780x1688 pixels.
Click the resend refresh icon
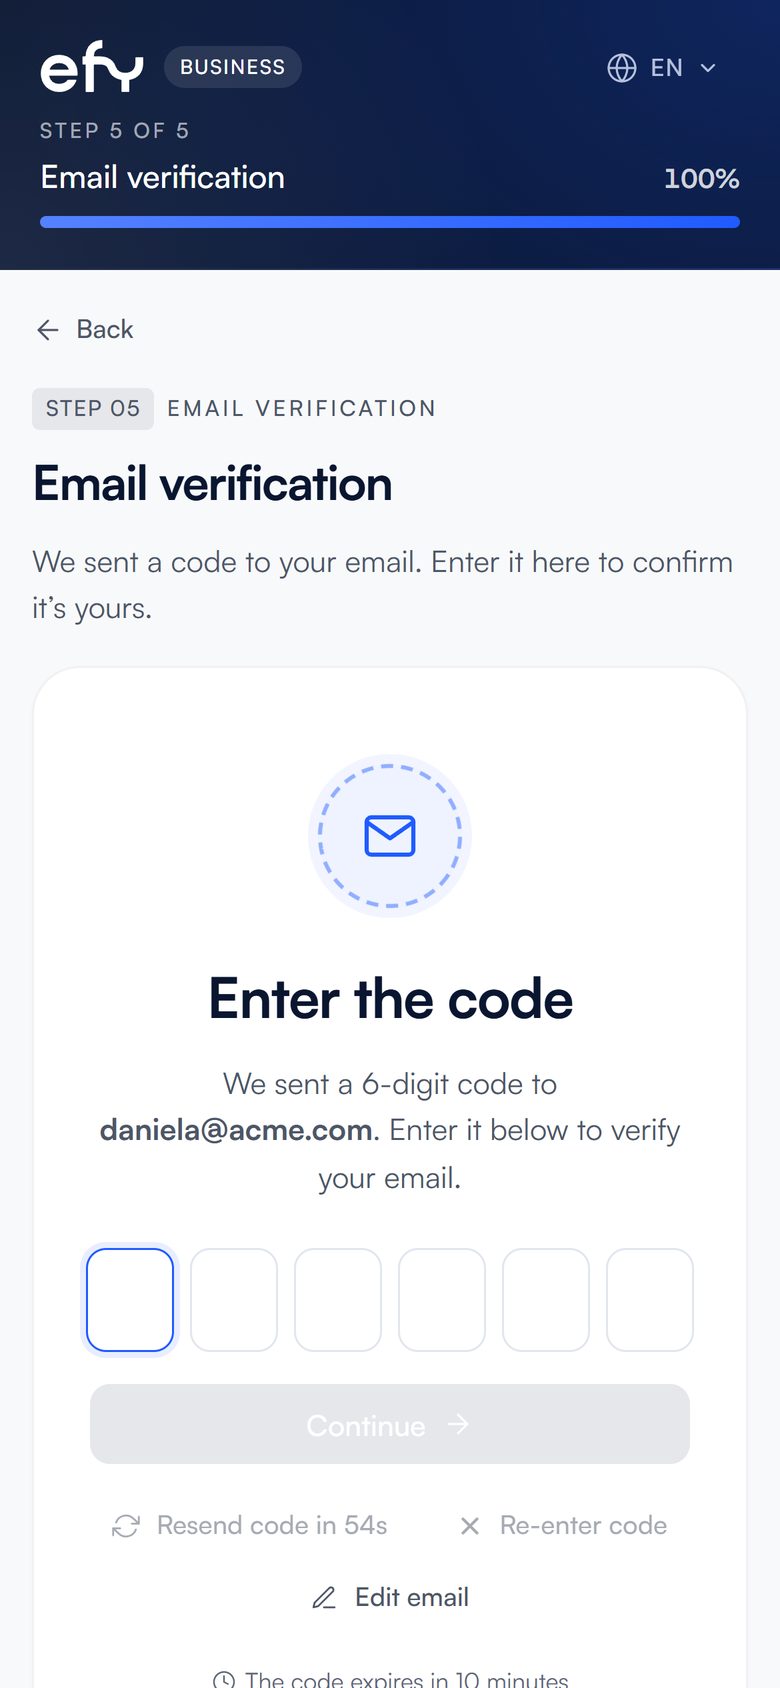[x=126, y=1526]
